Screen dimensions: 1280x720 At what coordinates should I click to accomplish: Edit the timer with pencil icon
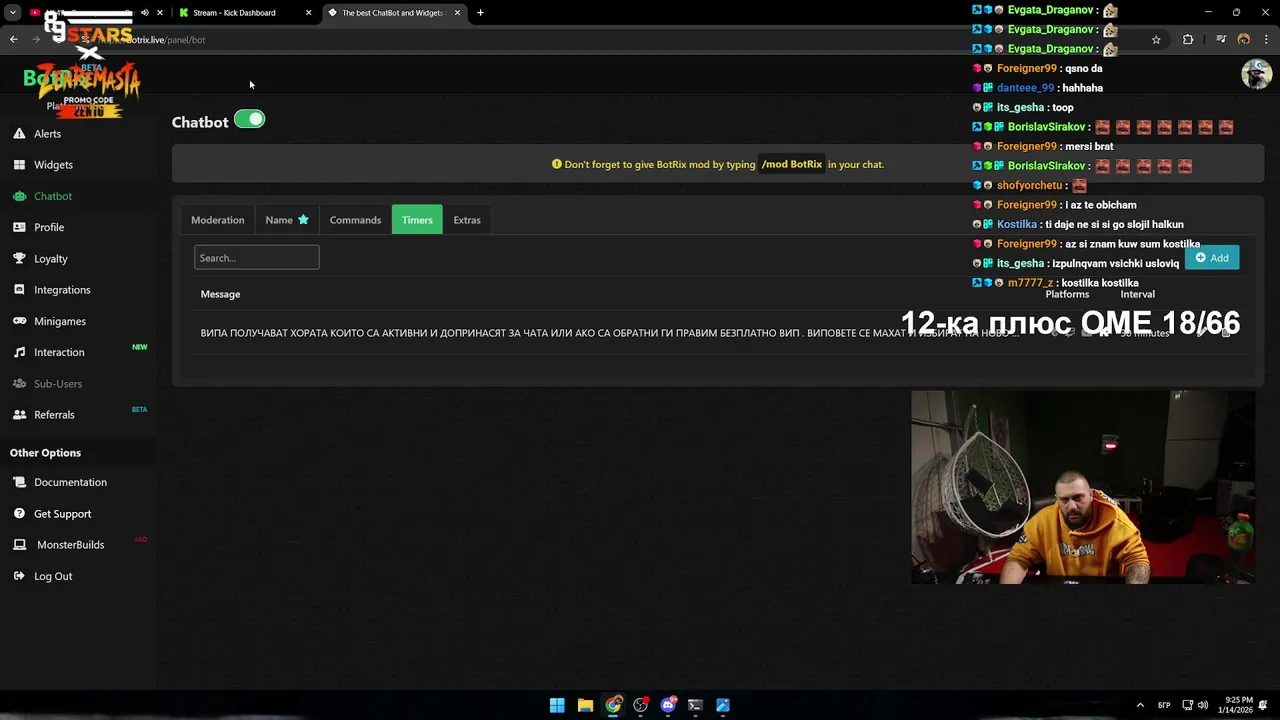pyautogui.click(x=1201, y=333)
